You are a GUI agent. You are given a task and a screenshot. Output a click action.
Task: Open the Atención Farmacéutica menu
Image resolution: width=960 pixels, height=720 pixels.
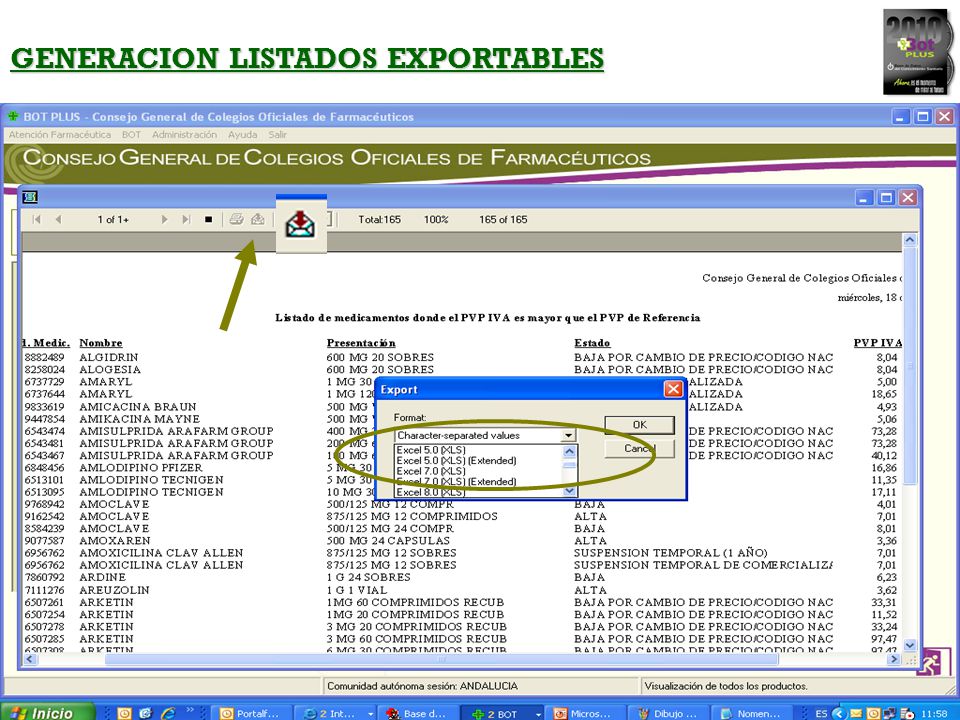click(x=59, y=135)
